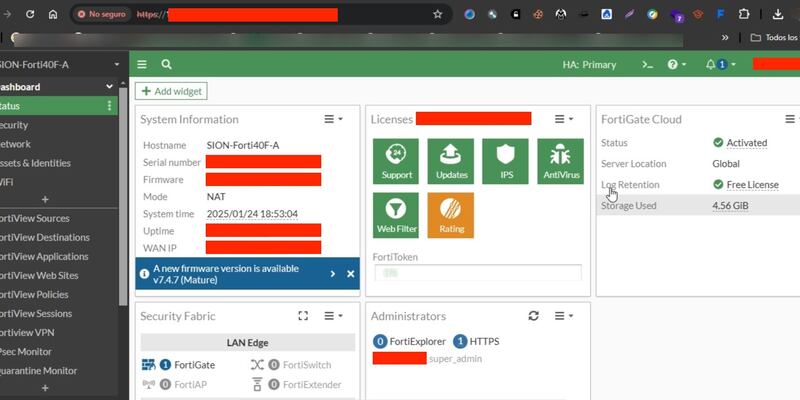Open the System Information widget menu
800x400 pixels.
[334, 119]
